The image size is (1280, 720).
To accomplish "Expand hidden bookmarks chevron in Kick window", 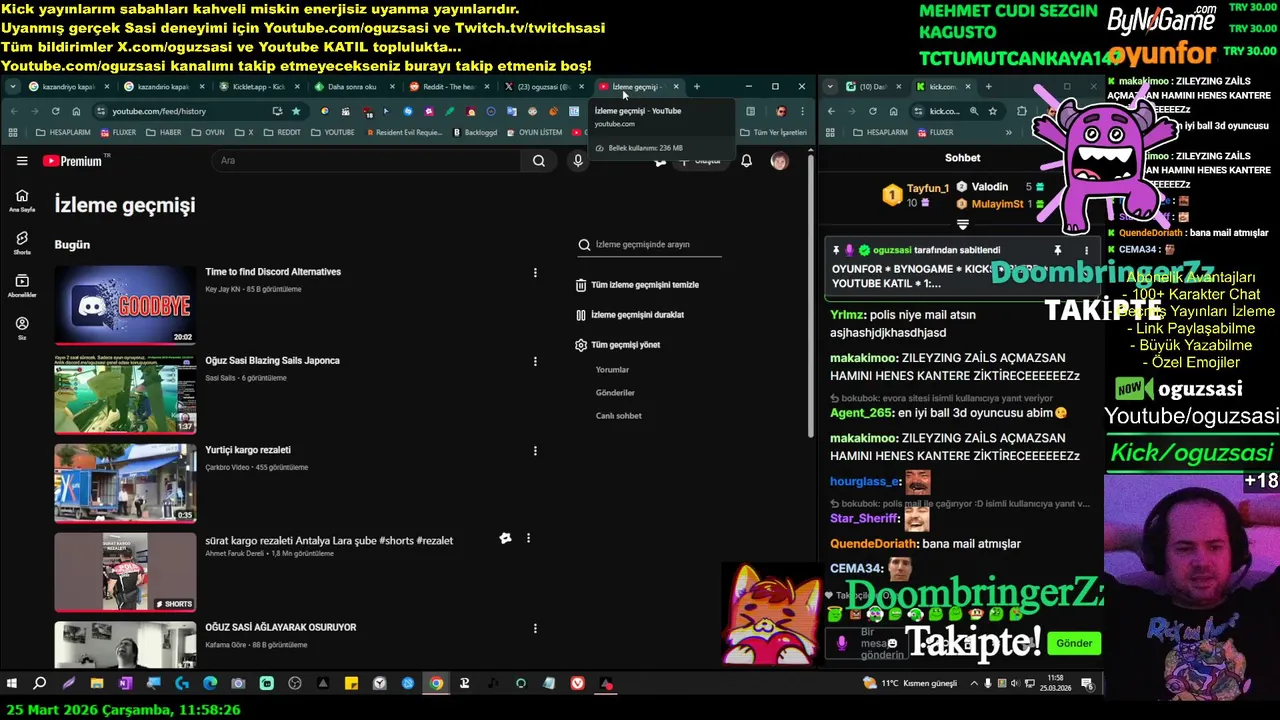I will pyautogui.click(x=1008, y=132).
